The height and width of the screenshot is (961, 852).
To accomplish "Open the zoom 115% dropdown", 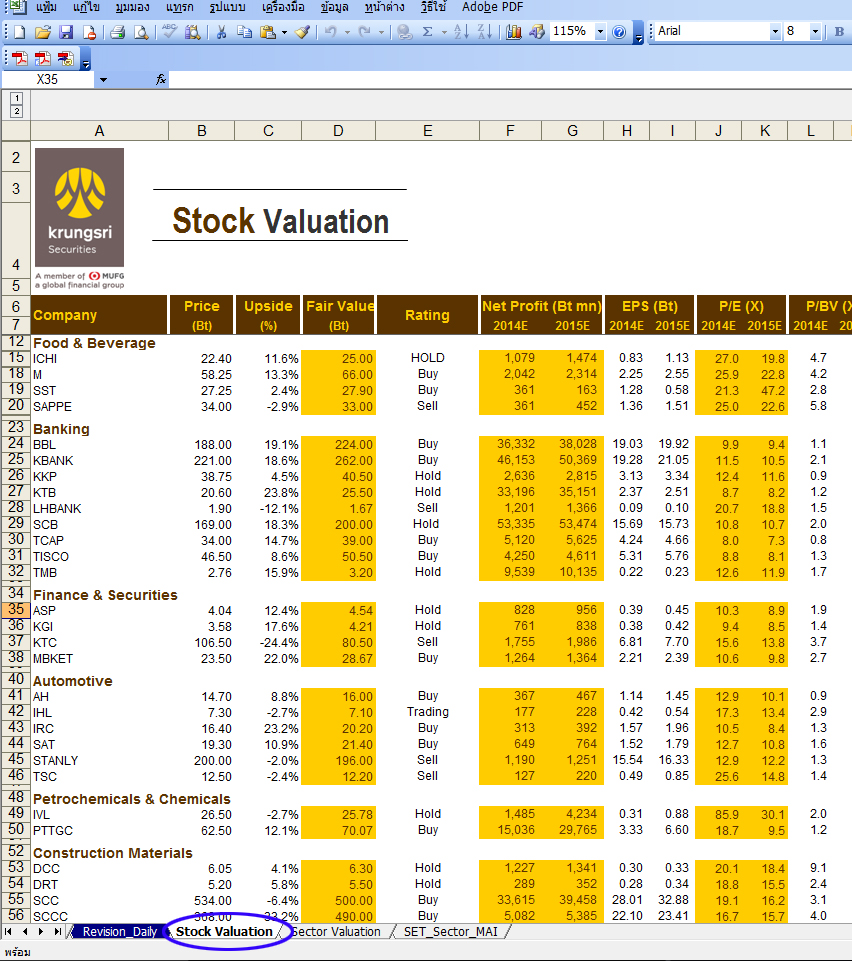I will 600,32.
